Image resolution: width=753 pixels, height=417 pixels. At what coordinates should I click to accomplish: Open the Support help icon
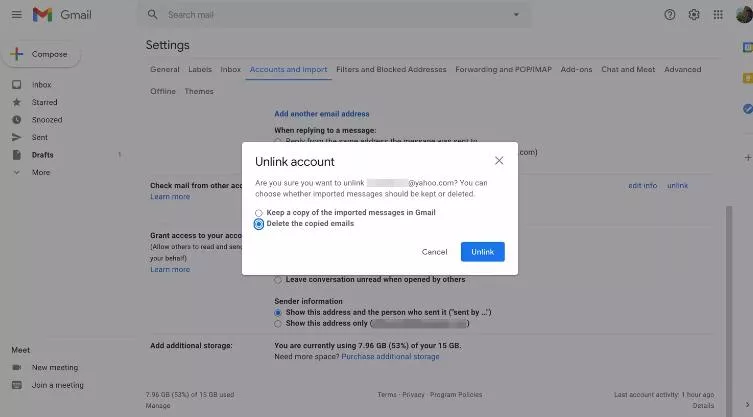[x=669, y=15]
